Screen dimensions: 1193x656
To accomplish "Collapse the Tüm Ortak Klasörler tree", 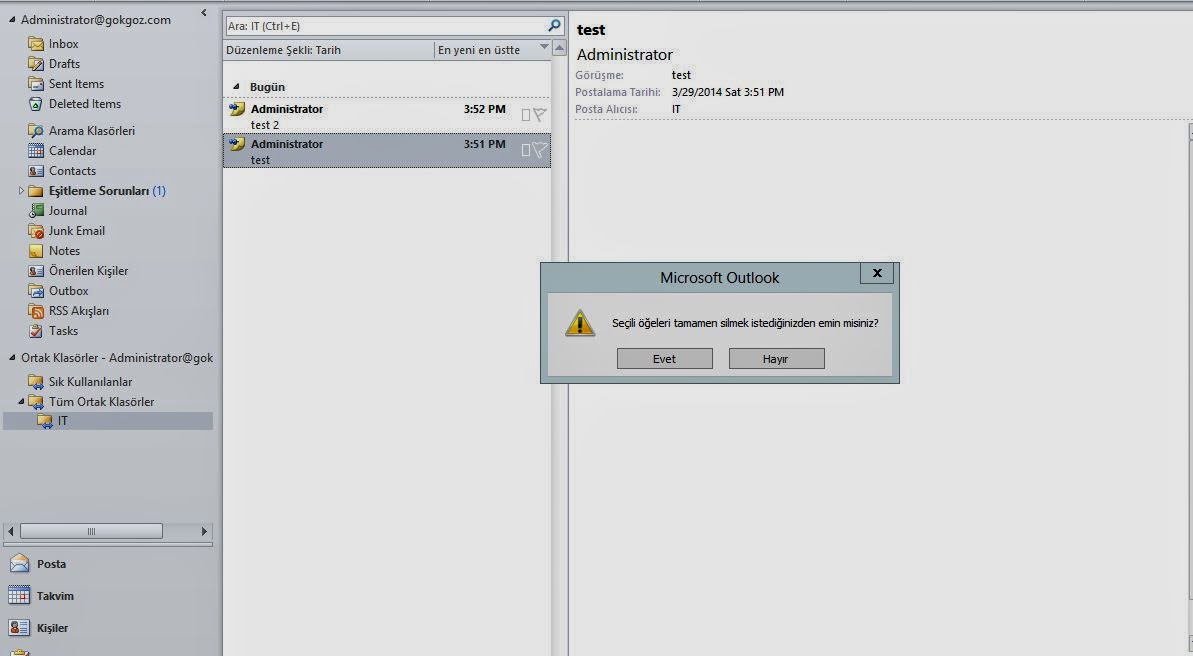I will [x=21, y=402].
